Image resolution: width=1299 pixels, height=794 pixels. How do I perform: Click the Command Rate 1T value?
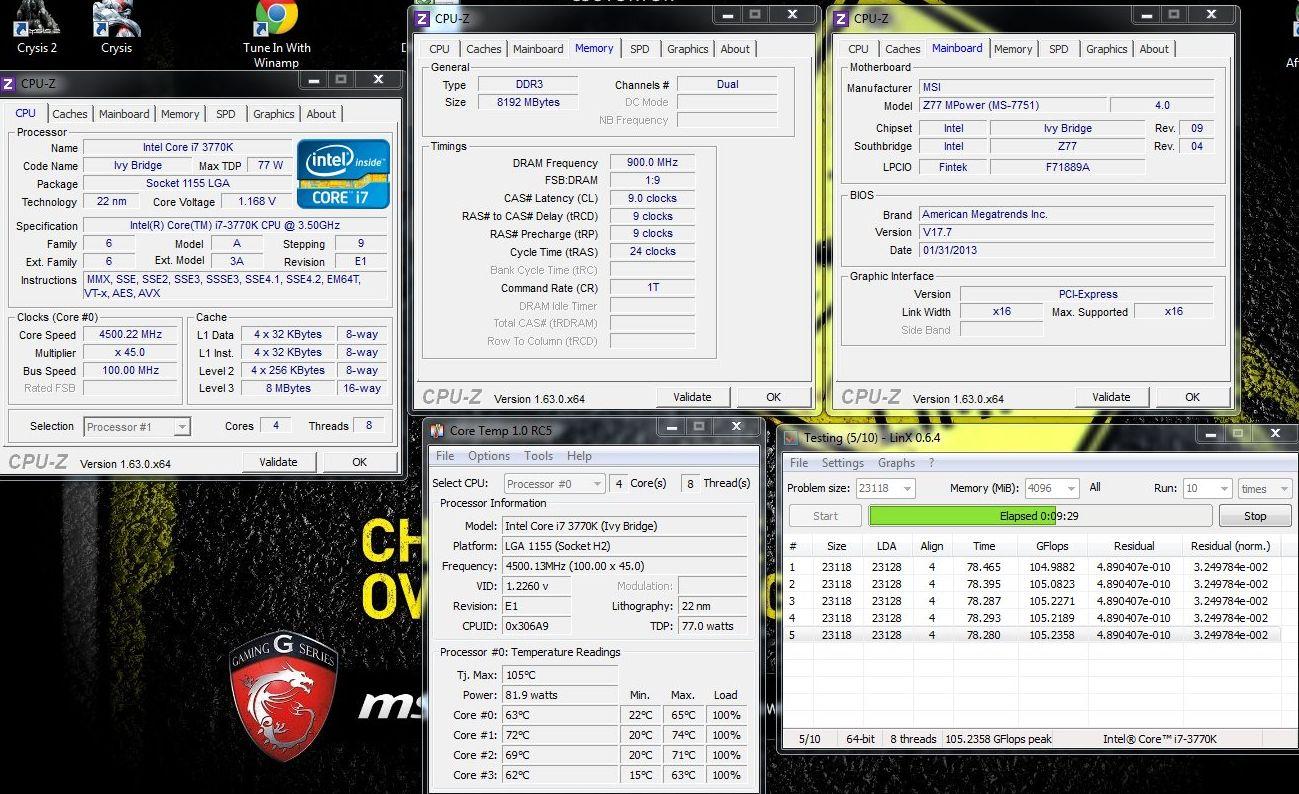[652, 288]
